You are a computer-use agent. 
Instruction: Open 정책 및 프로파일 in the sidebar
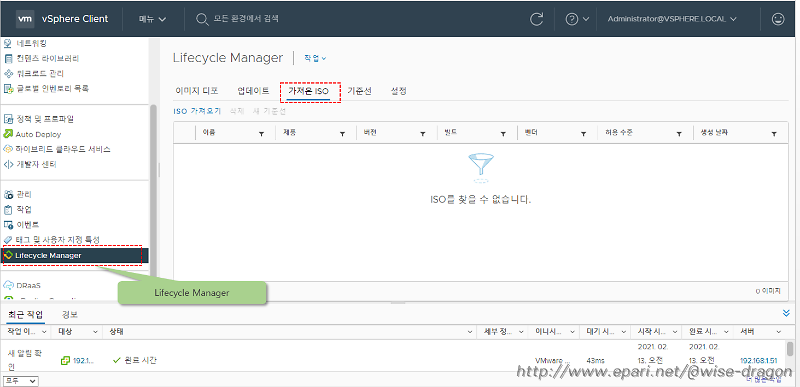point(45,119)
